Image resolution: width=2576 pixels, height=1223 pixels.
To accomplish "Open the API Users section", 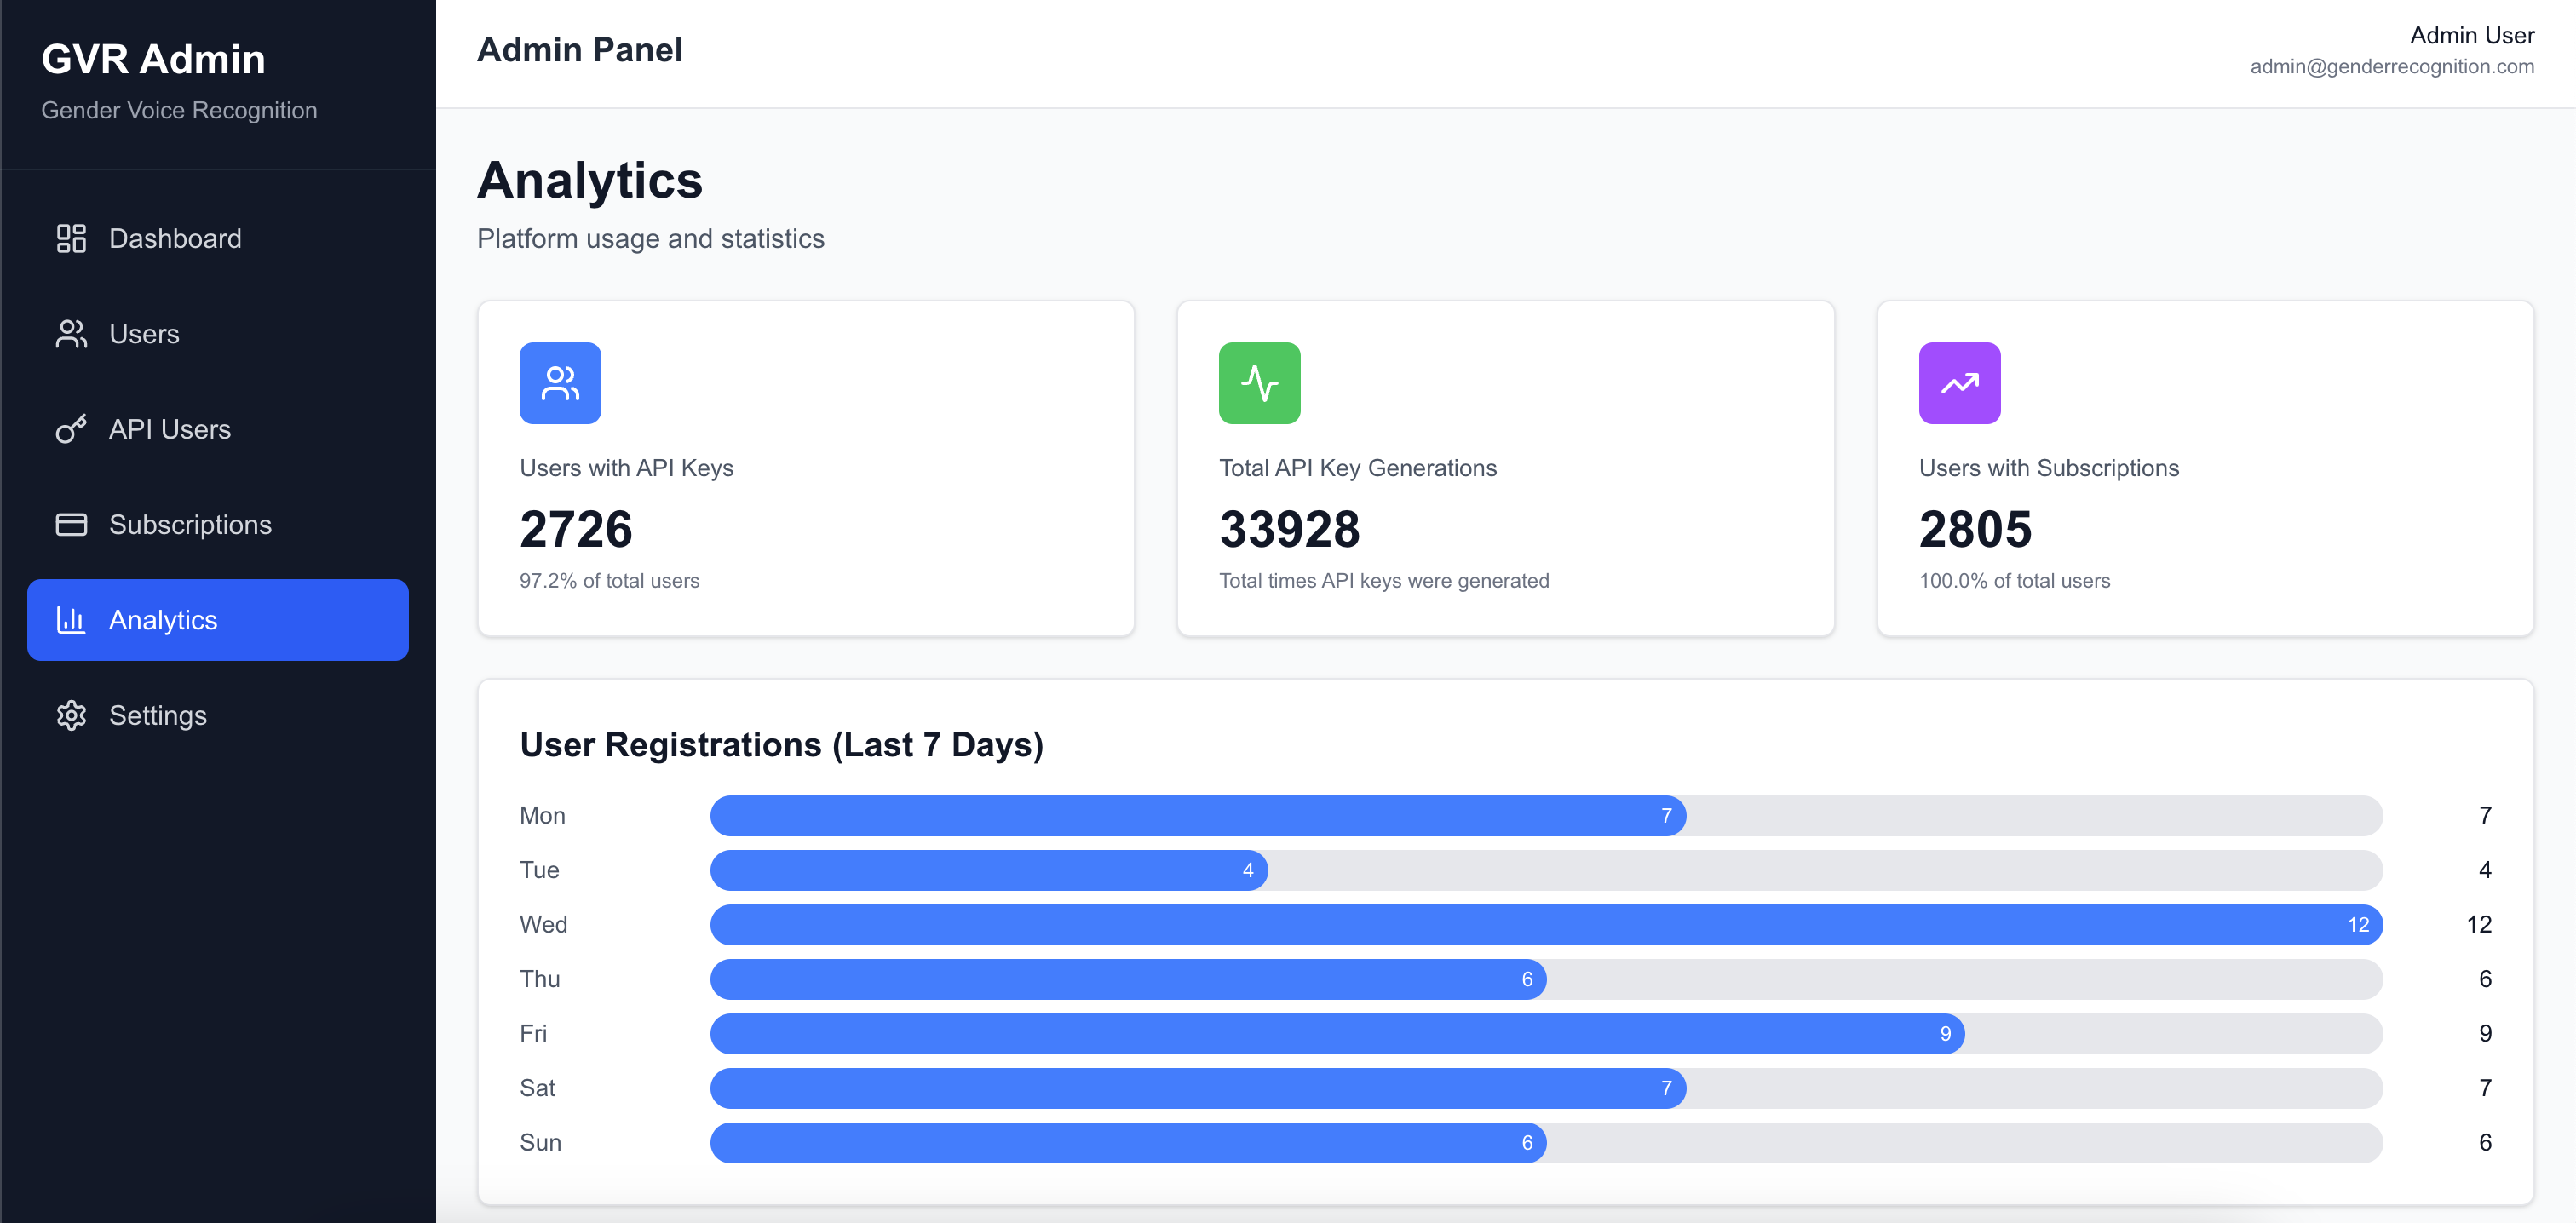I will (170, 429).
